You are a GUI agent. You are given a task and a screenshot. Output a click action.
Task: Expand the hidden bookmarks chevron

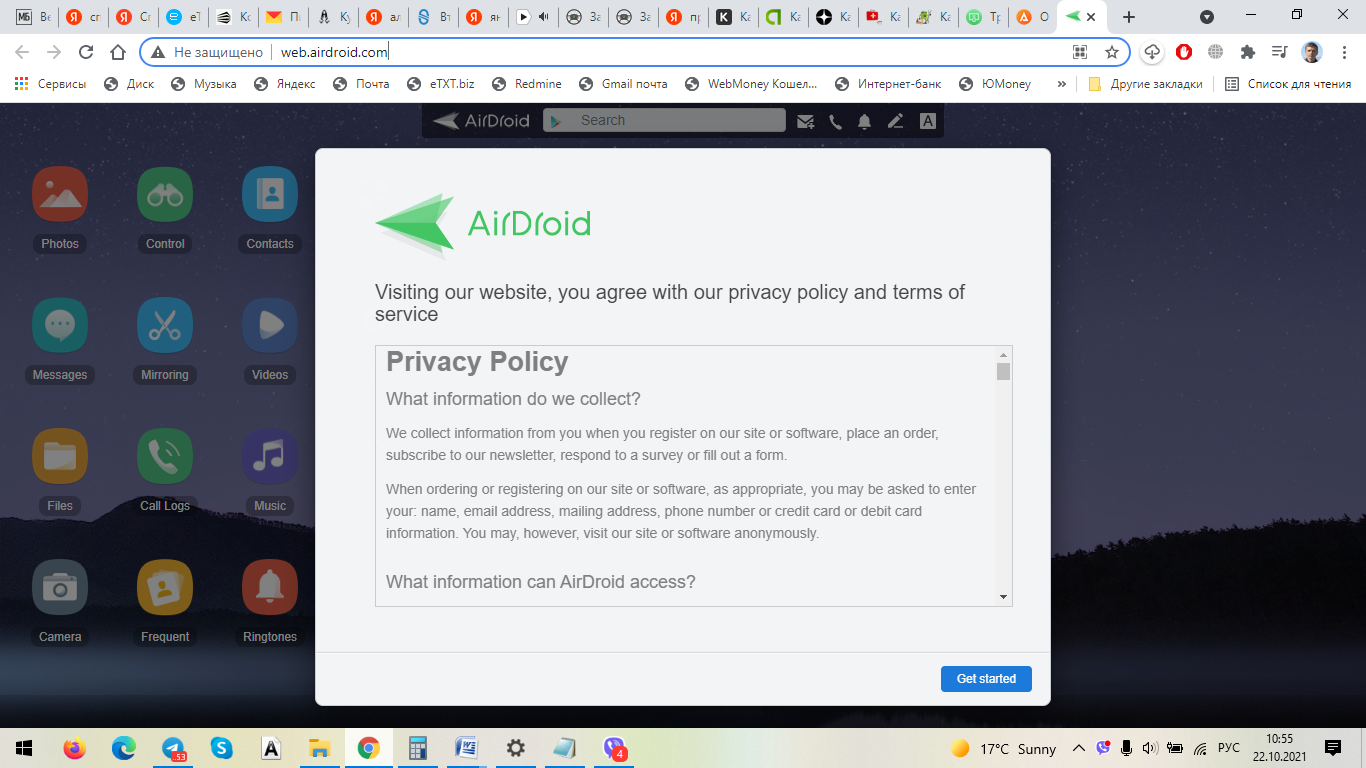(x=1061, y=84)
